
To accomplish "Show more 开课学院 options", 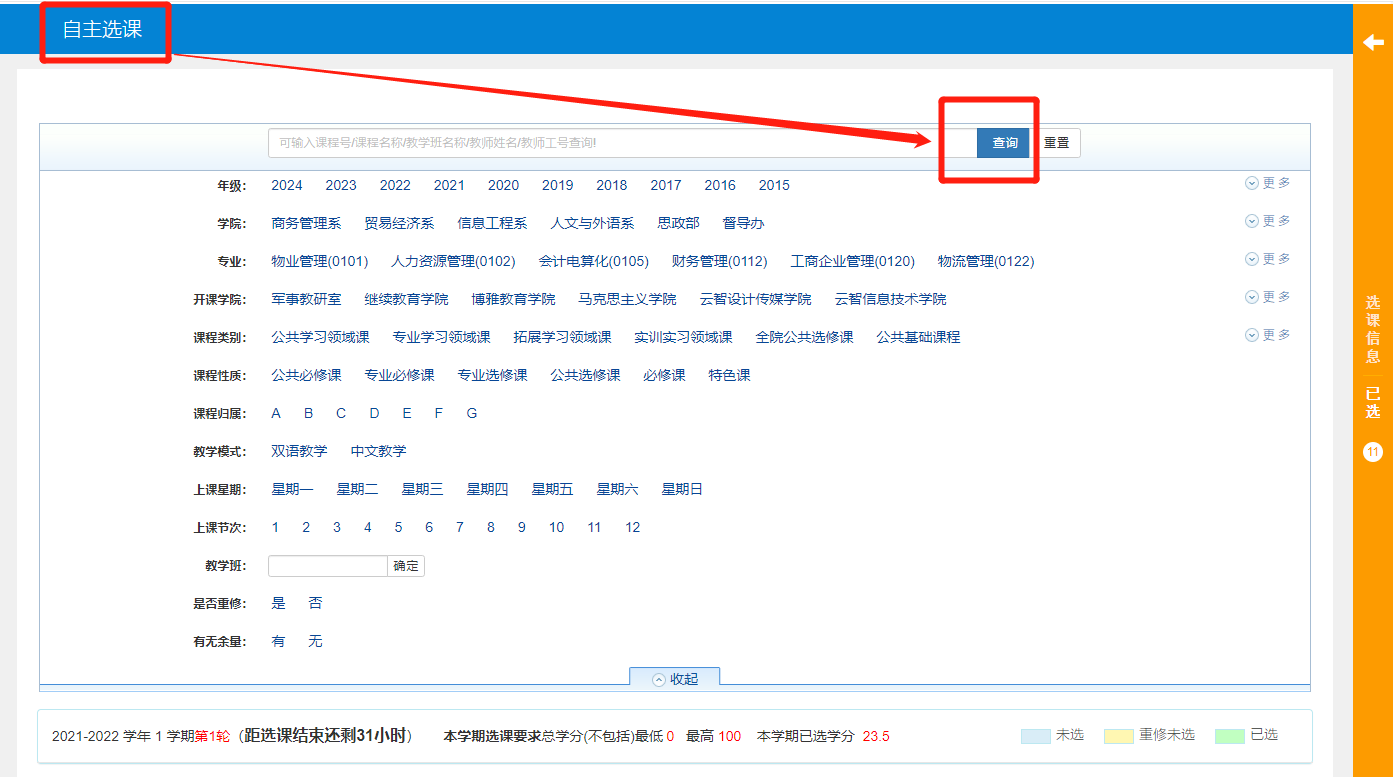I will click(1267, 297).
